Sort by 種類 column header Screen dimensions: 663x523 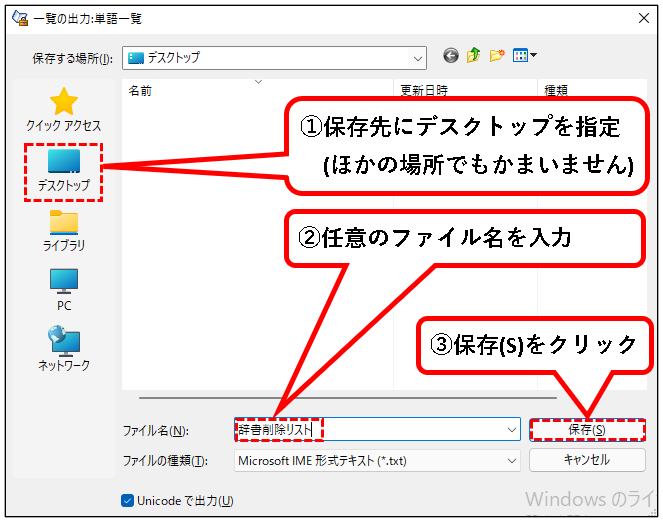(592, 90)
